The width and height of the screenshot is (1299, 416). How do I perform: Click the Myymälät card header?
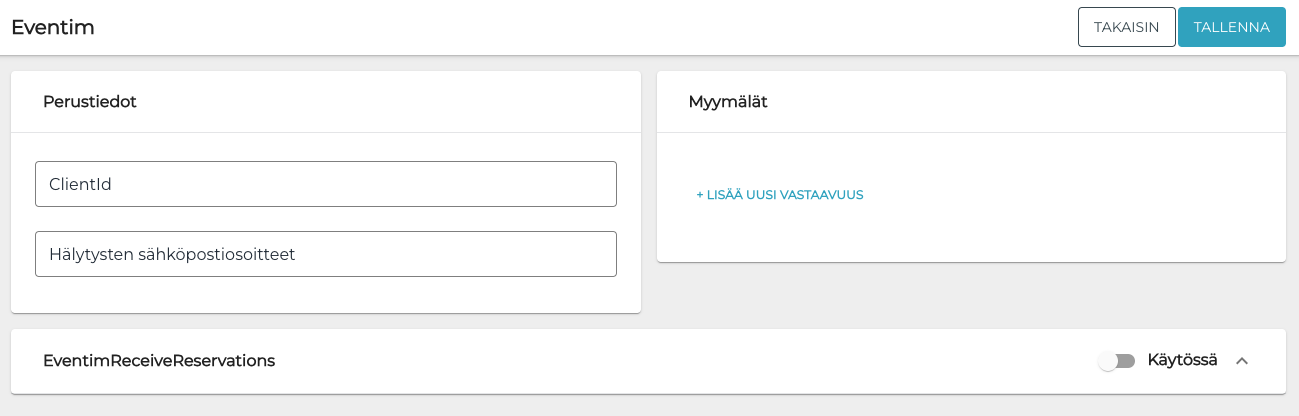(728, 102)
